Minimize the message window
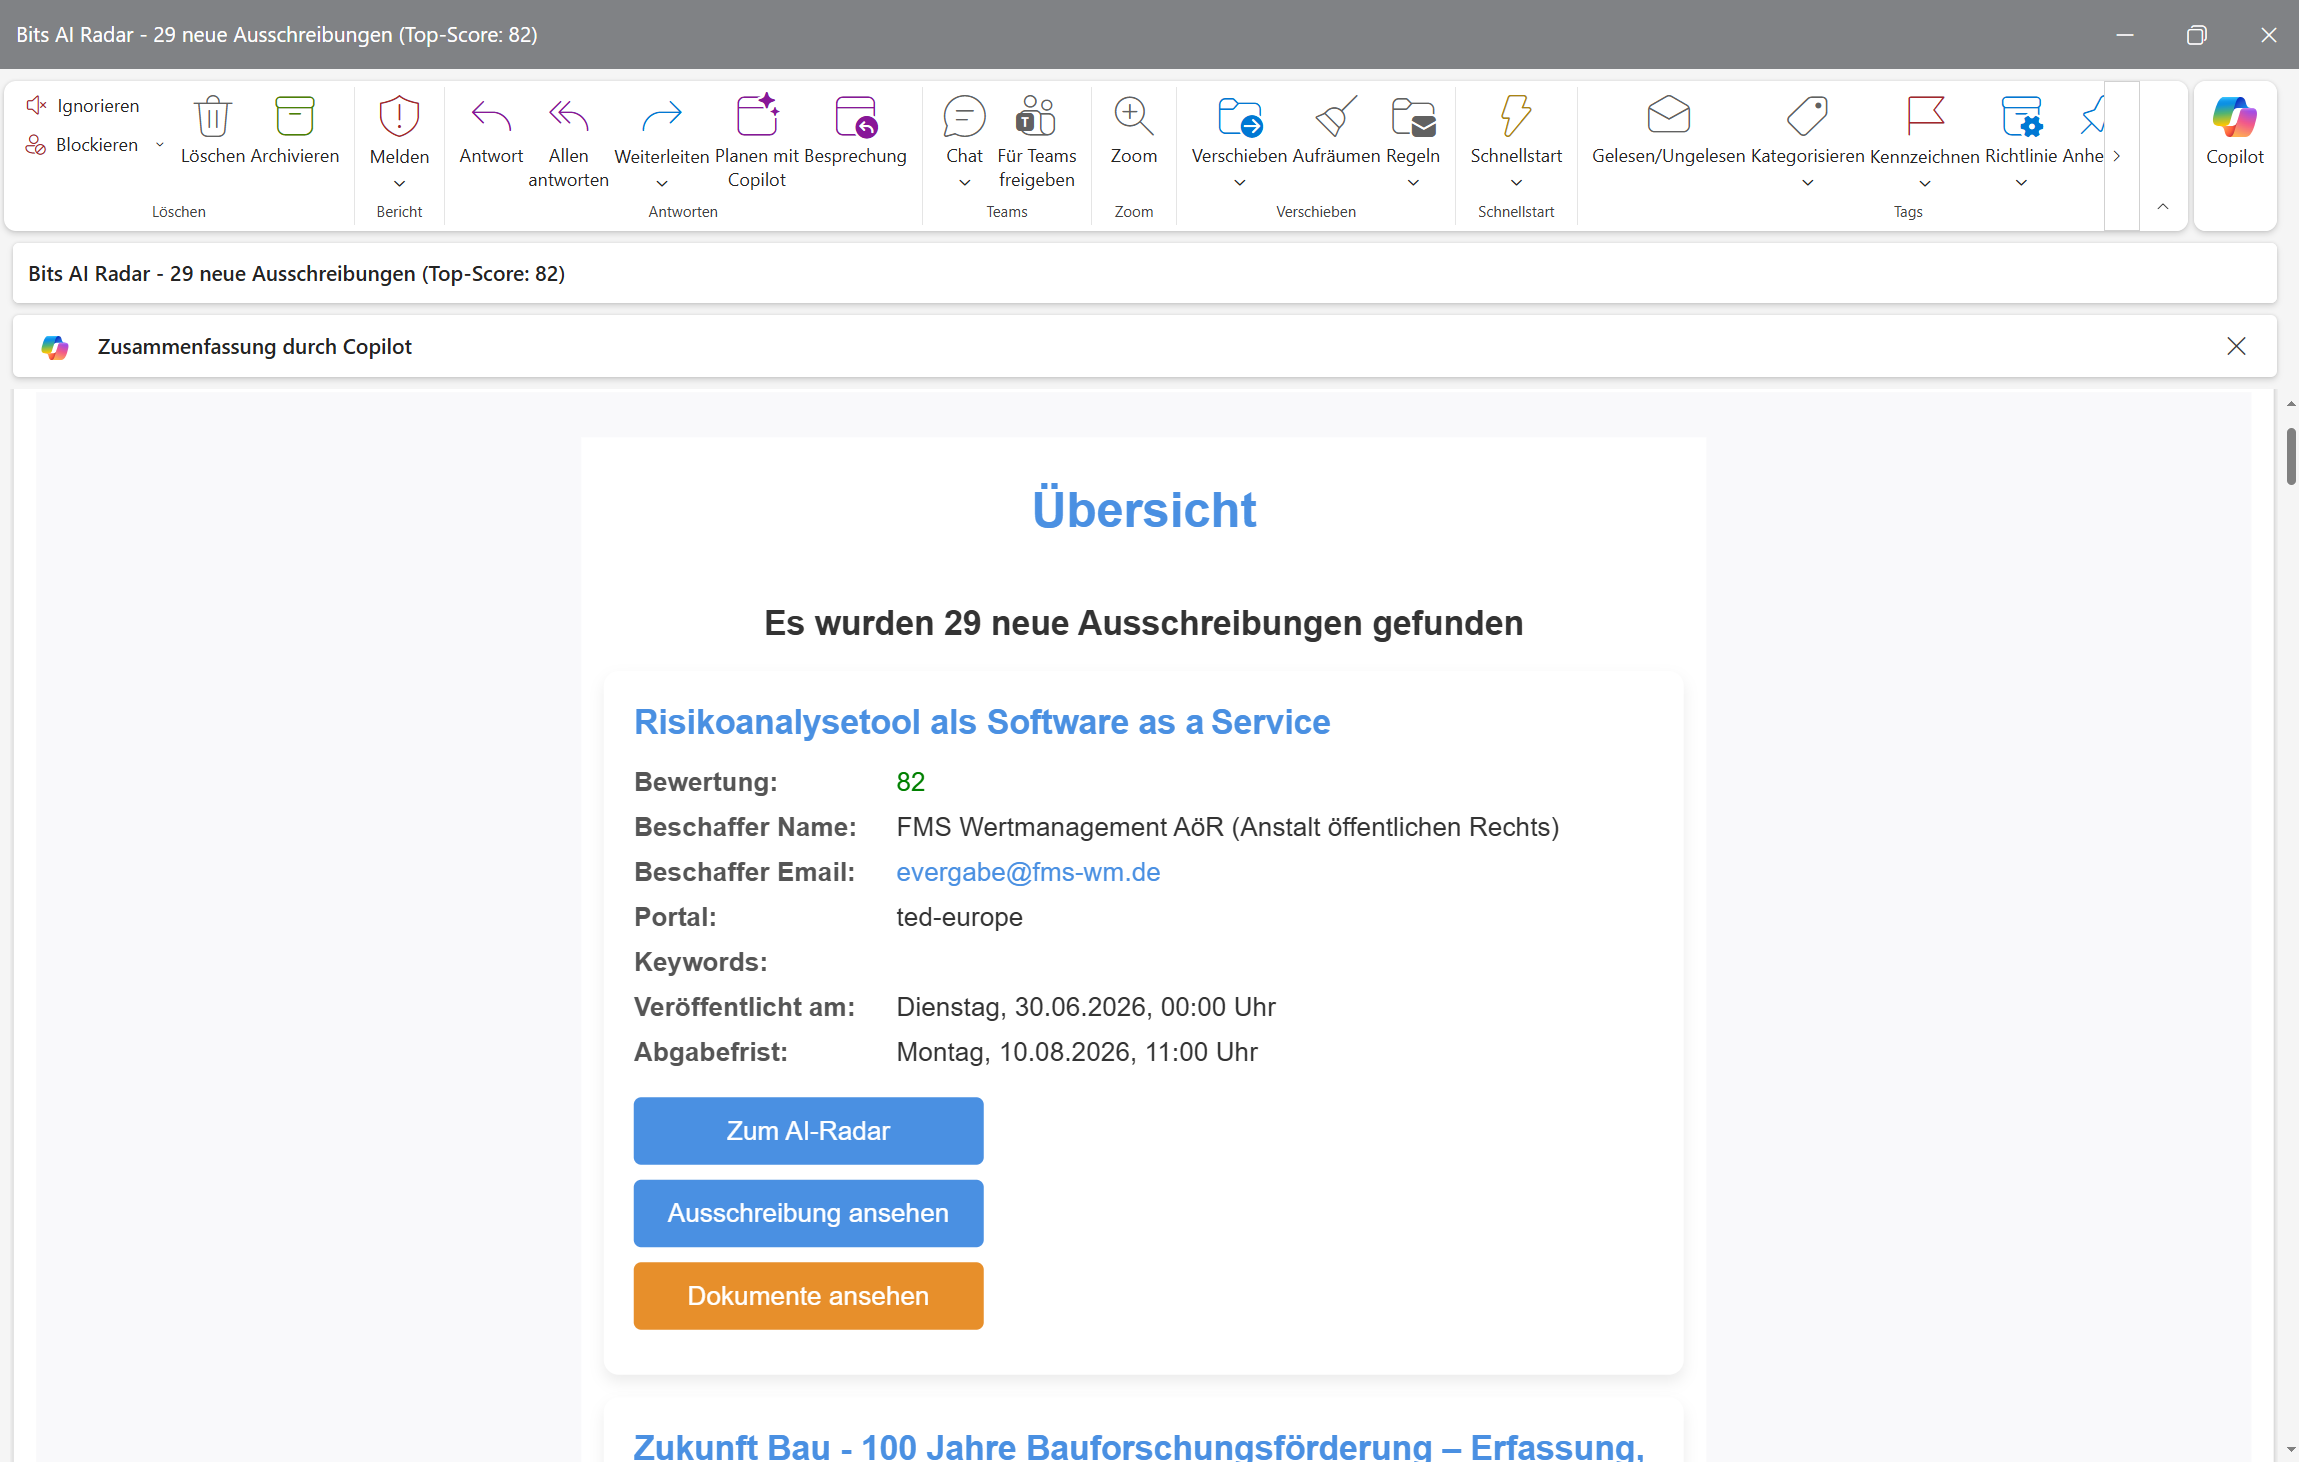This screenshot has width=2299, height=1462. pyautogui.click(x=2125, y=35)
